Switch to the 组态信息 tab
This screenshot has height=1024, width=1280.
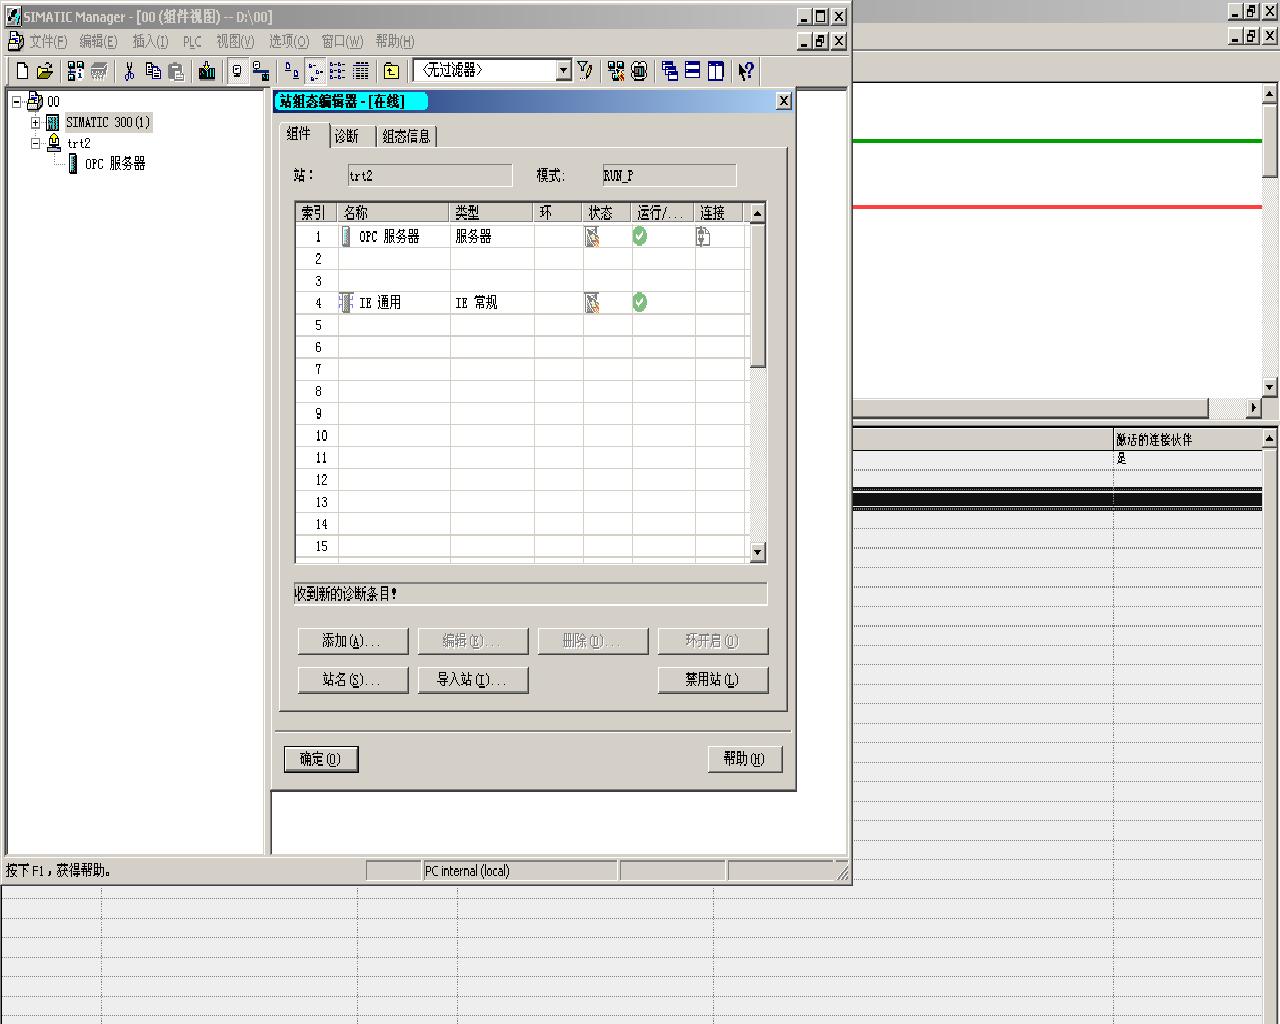pyautogui.click(x=406, y=136)
